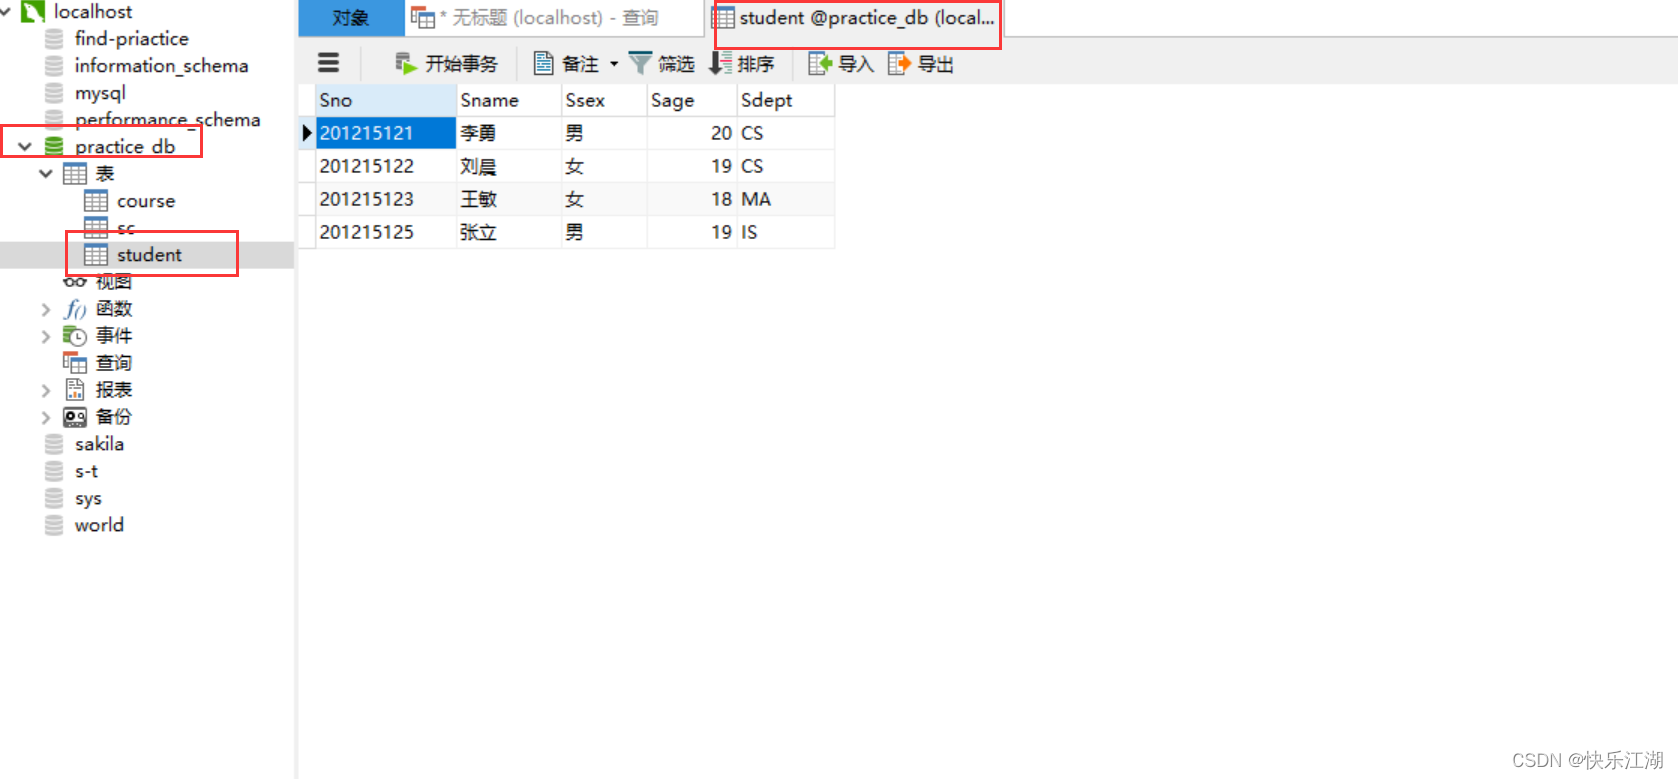This screenshot has height=779, width=1678.
Task: Click the Import (导入) icon
Action: pos(820,63)
